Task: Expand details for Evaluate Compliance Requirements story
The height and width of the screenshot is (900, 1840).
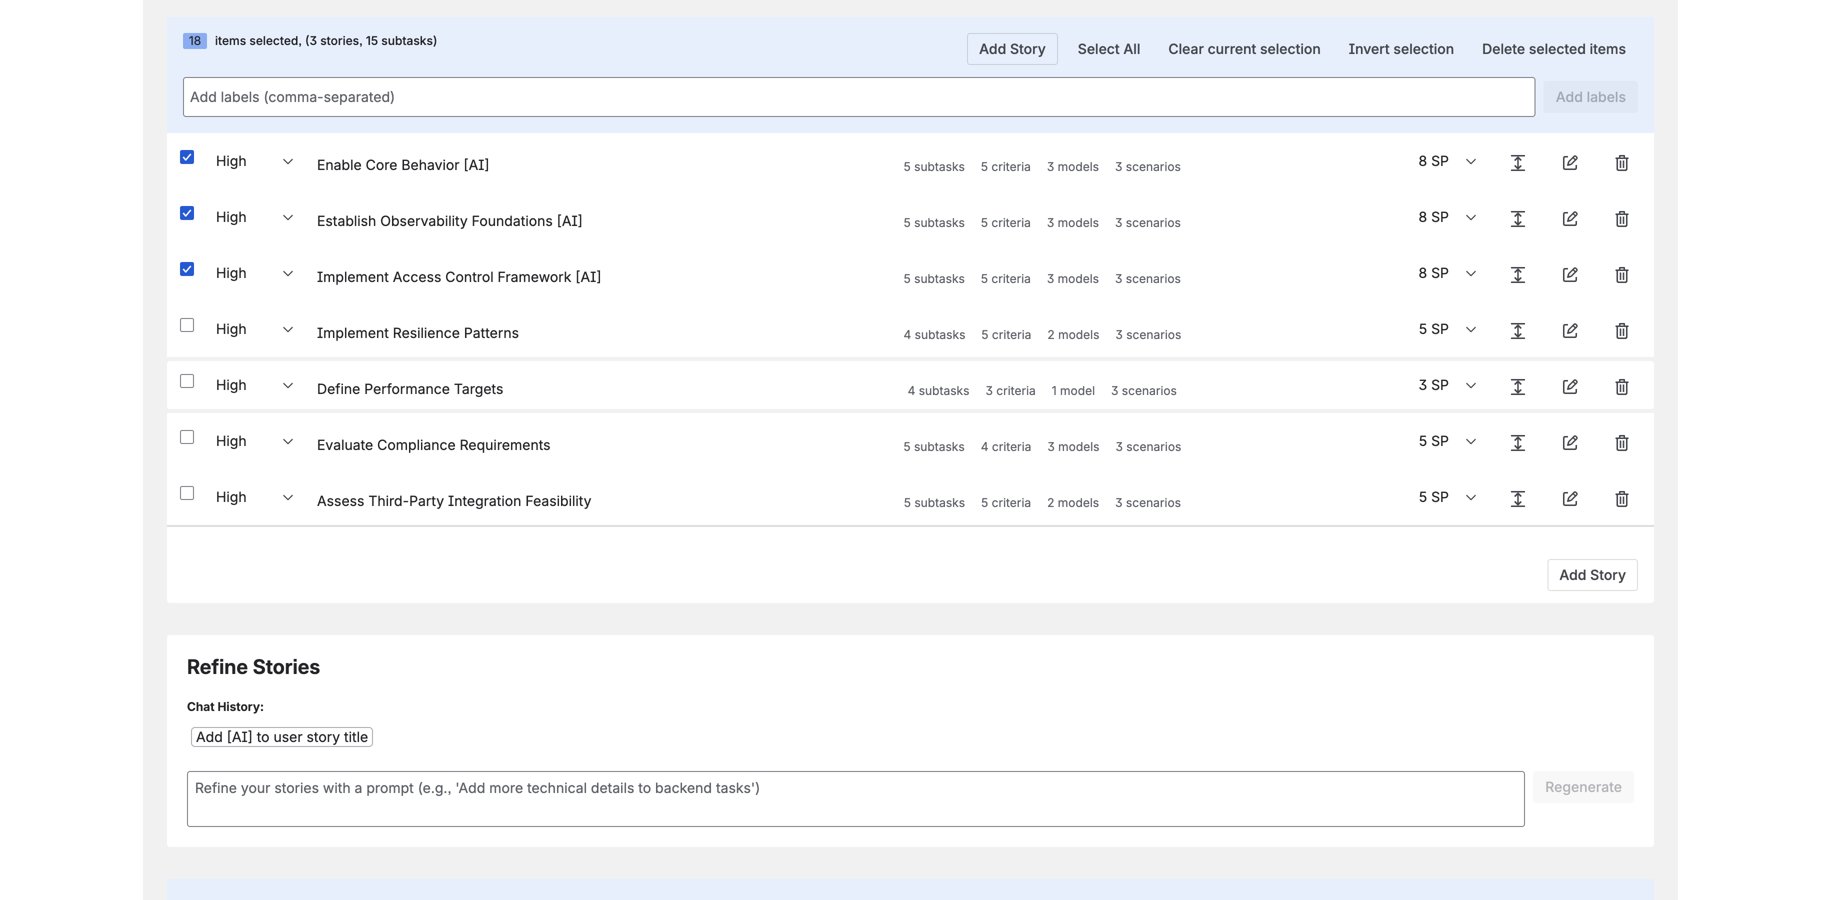Action: tap(1518, 442)
